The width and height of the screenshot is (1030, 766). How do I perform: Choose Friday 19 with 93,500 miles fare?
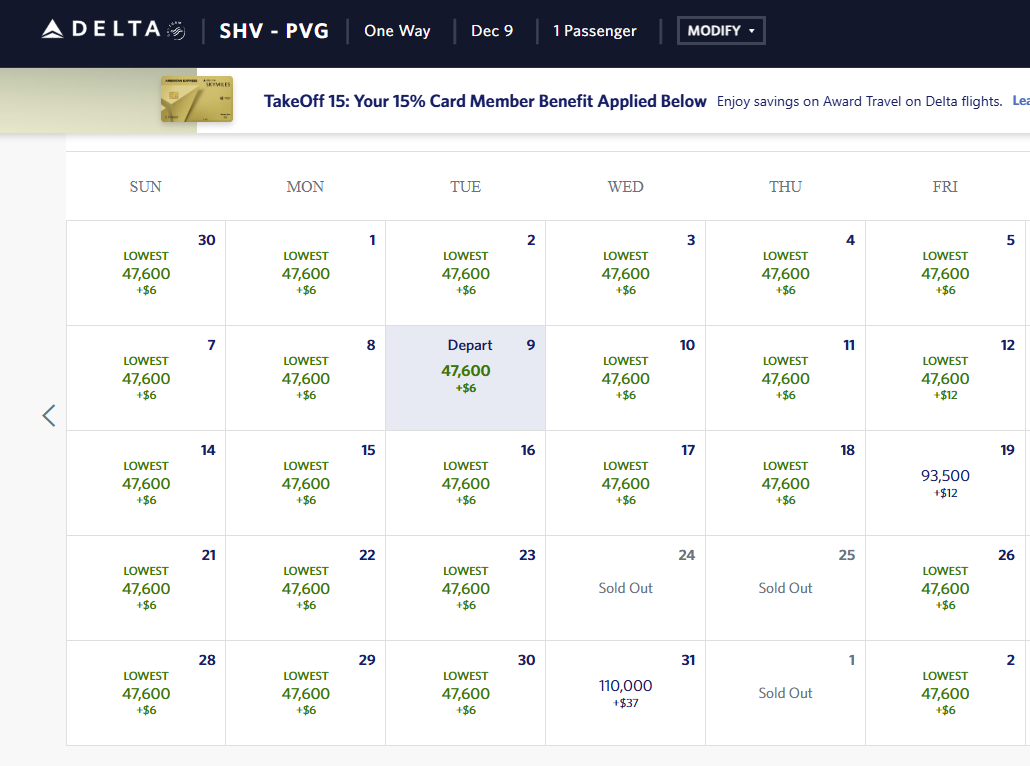pos(945,483)
